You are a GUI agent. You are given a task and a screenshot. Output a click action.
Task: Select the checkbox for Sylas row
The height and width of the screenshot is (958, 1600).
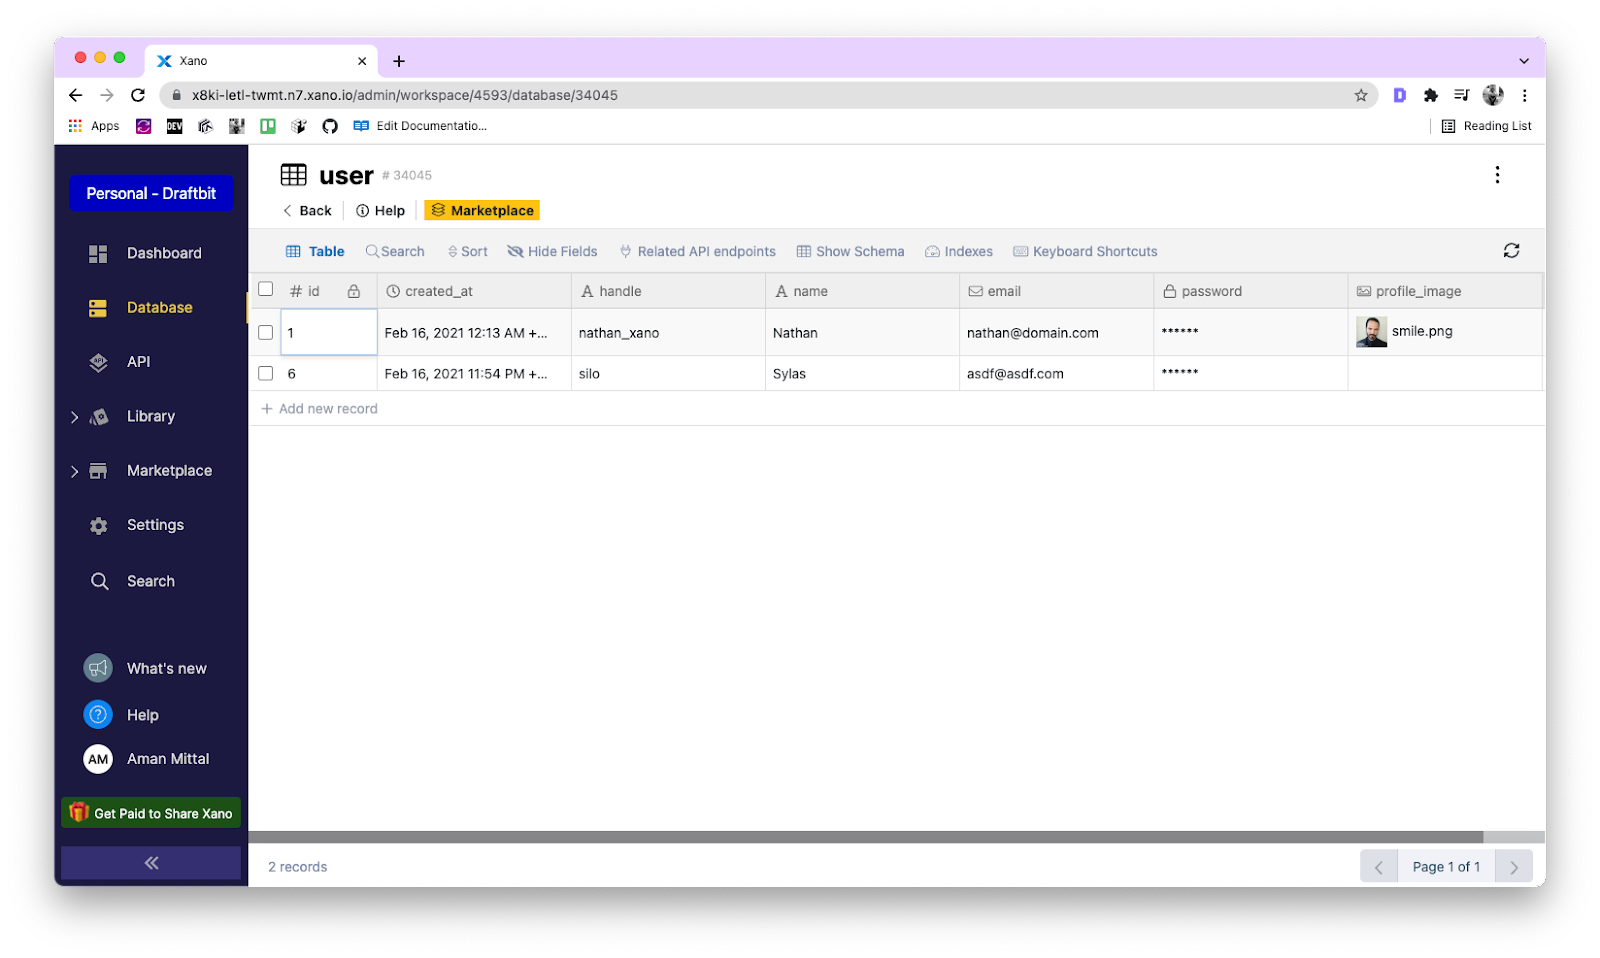(266, 374)
